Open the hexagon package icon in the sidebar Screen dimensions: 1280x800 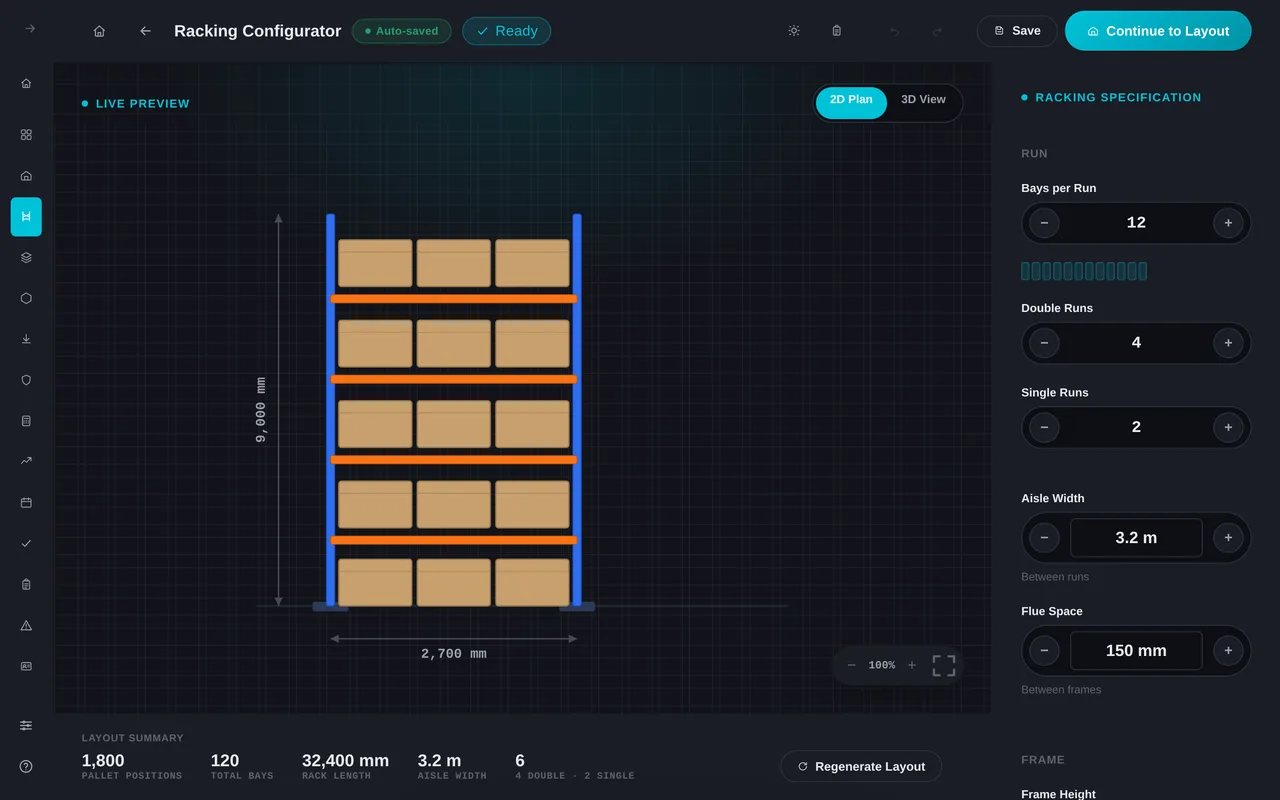[x=26, y=298]
